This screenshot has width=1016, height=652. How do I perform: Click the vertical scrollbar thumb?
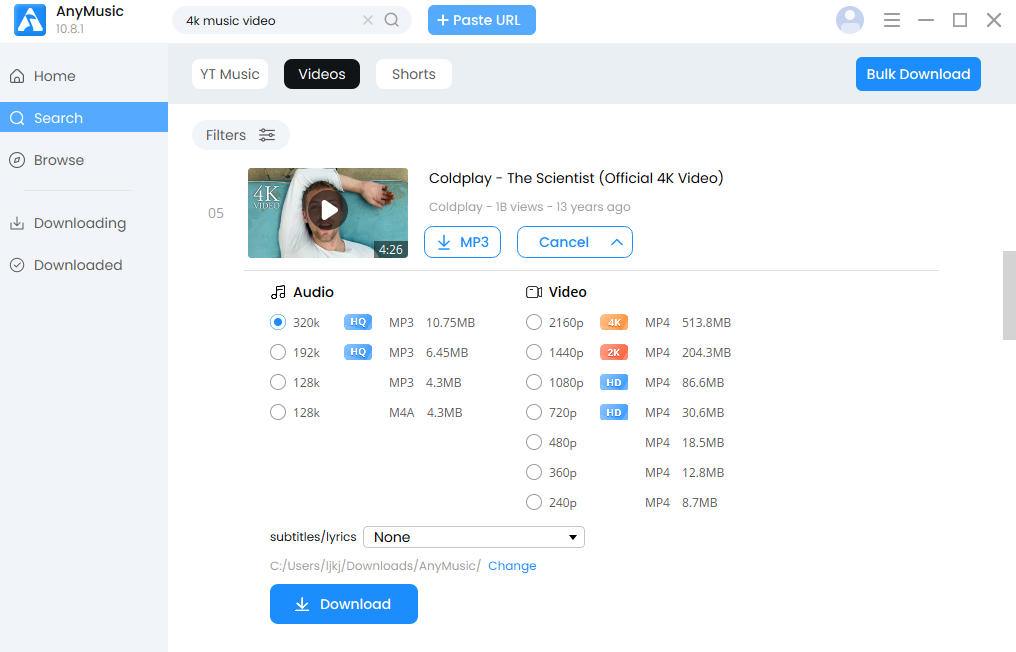(x=1009, y=295)
